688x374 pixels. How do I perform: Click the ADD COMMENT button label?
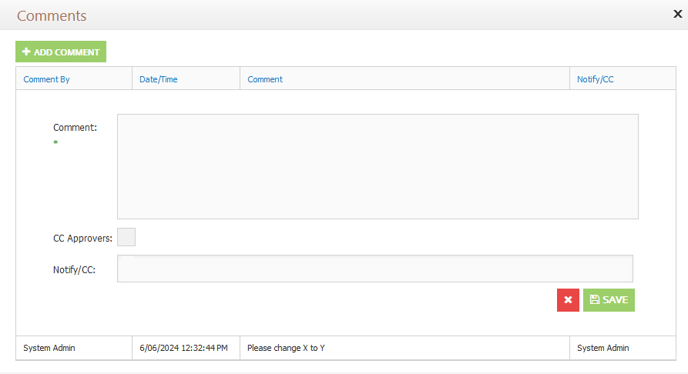(67, 52)
